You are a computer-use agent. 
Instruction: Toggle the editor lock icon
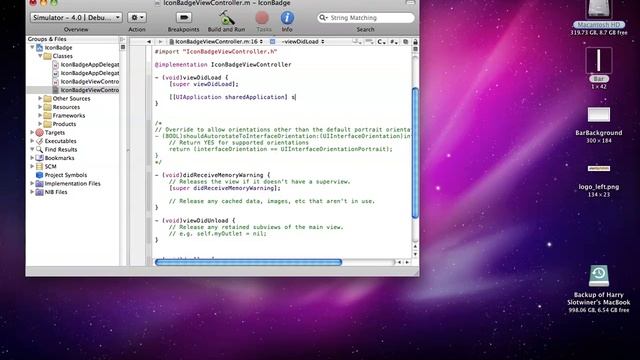[415, 42]
